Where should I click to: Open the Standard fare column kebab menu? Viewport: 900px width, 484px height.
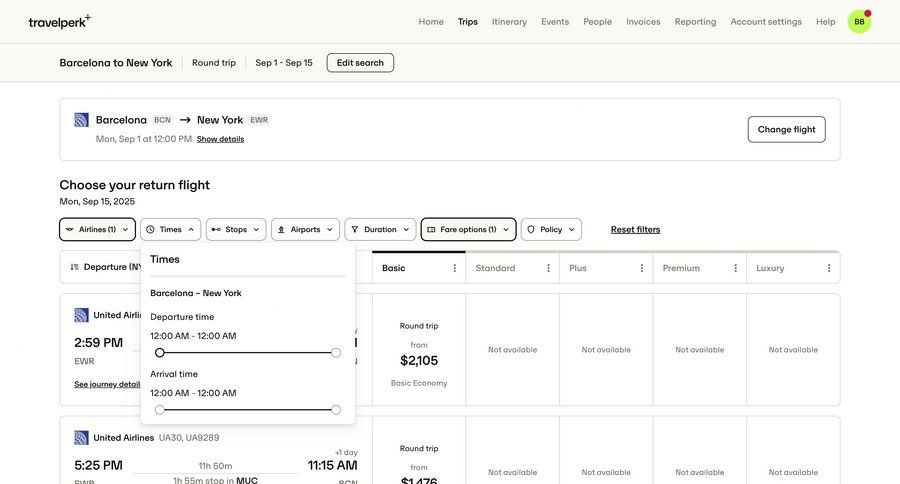548,268
